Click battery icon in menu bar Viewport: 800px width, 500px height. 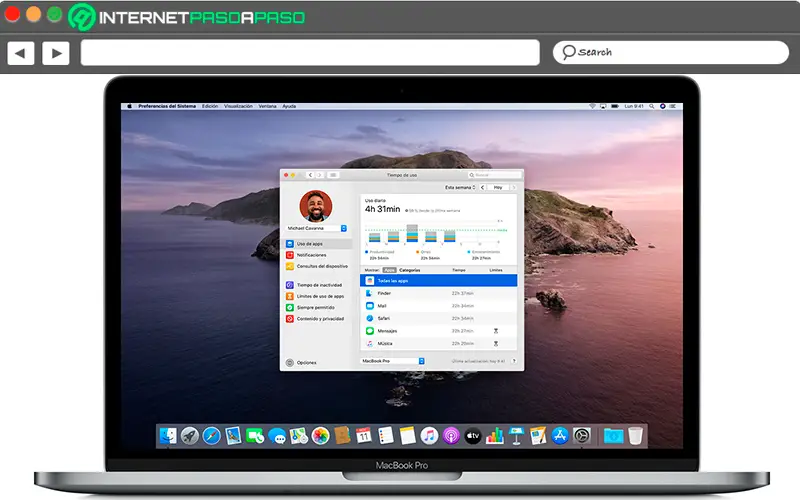tap(615, 106)
